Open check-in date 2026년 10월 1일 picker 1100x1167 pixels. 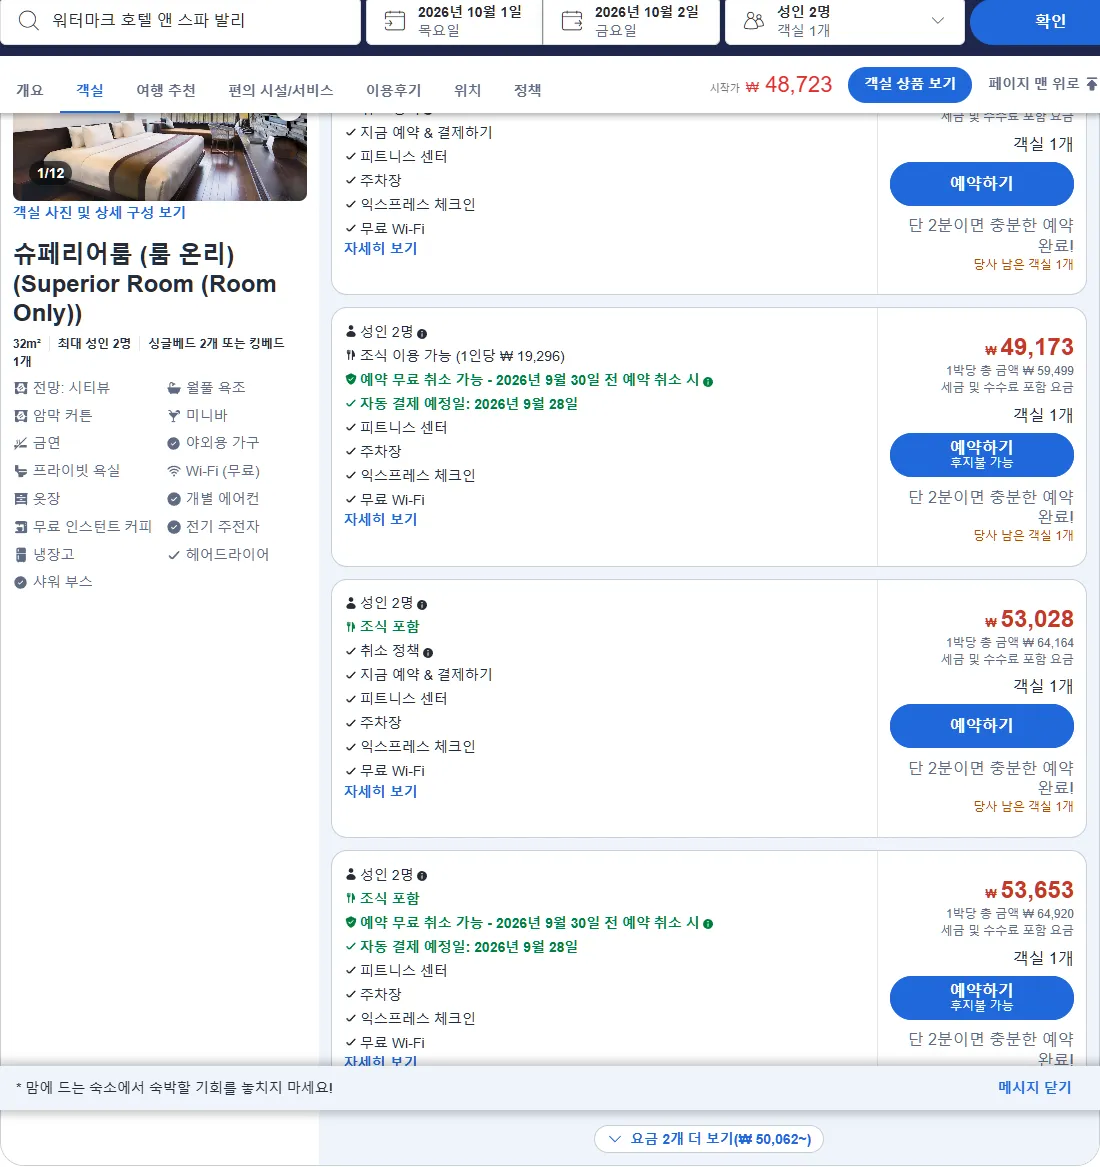coord(454,21)
